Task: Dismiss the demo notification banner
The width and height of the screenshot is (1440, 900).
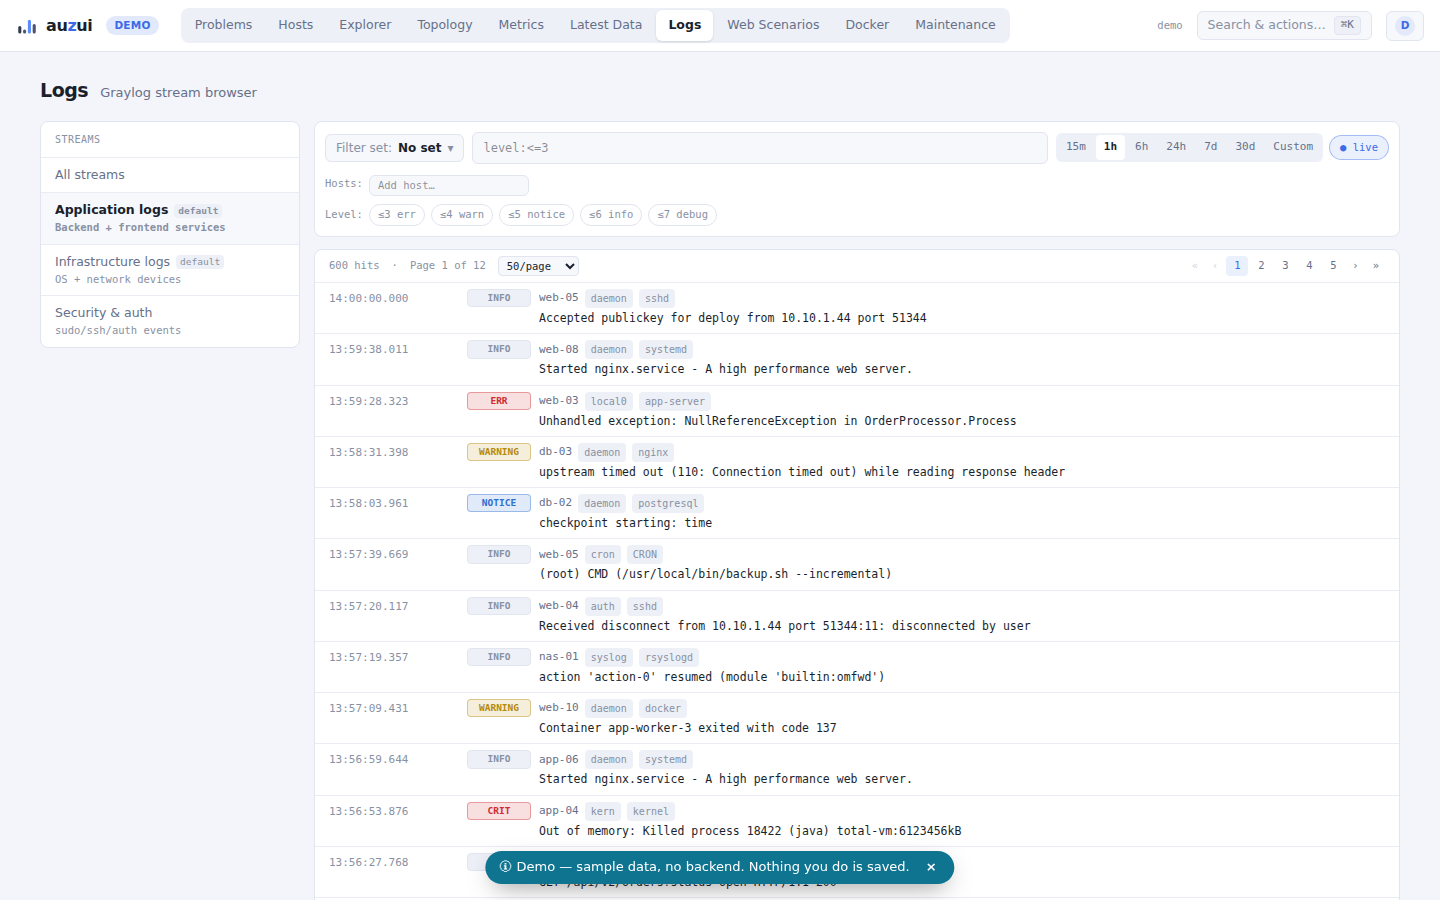Action: pos(931,867)
